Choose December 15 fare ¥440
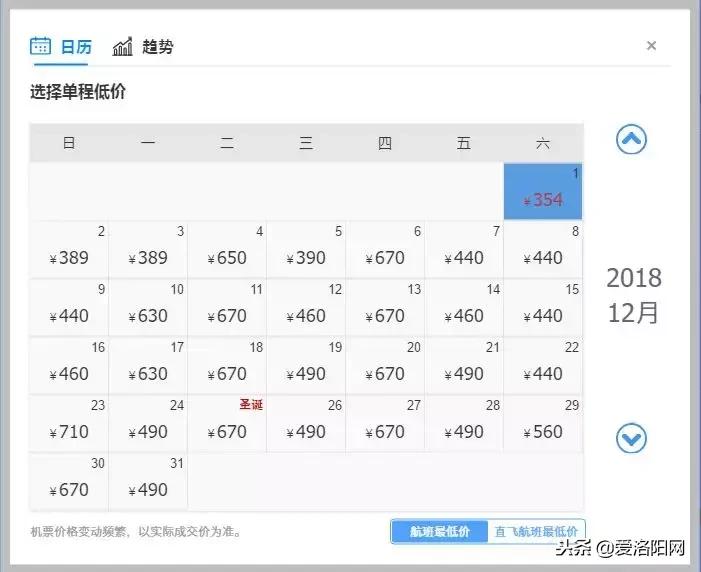The image size is (701, 572). pos(543,307)
